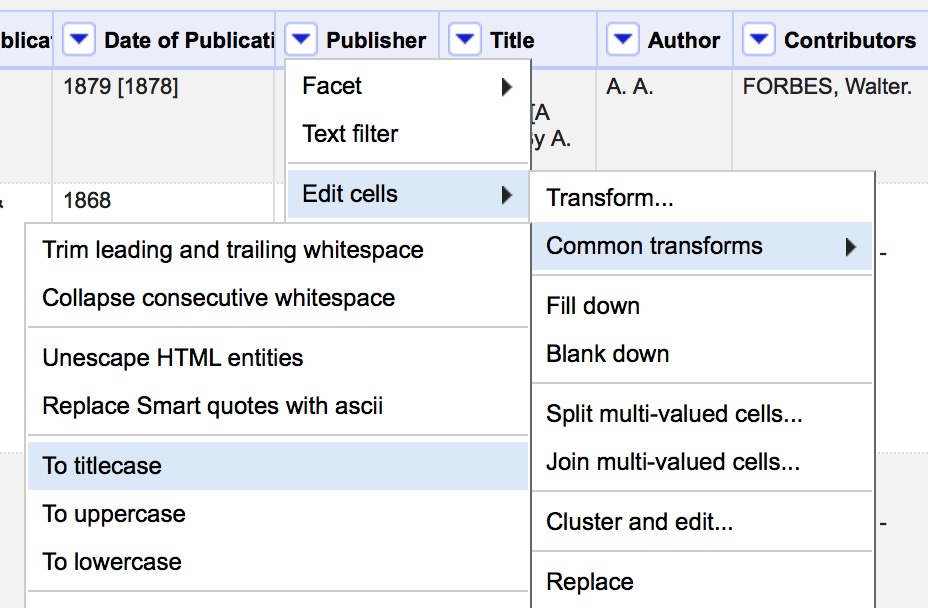The width and height of the screenshot is (928, 608).
Task: Open the Publisher column dropdown menu
Action: coord(299,39)
